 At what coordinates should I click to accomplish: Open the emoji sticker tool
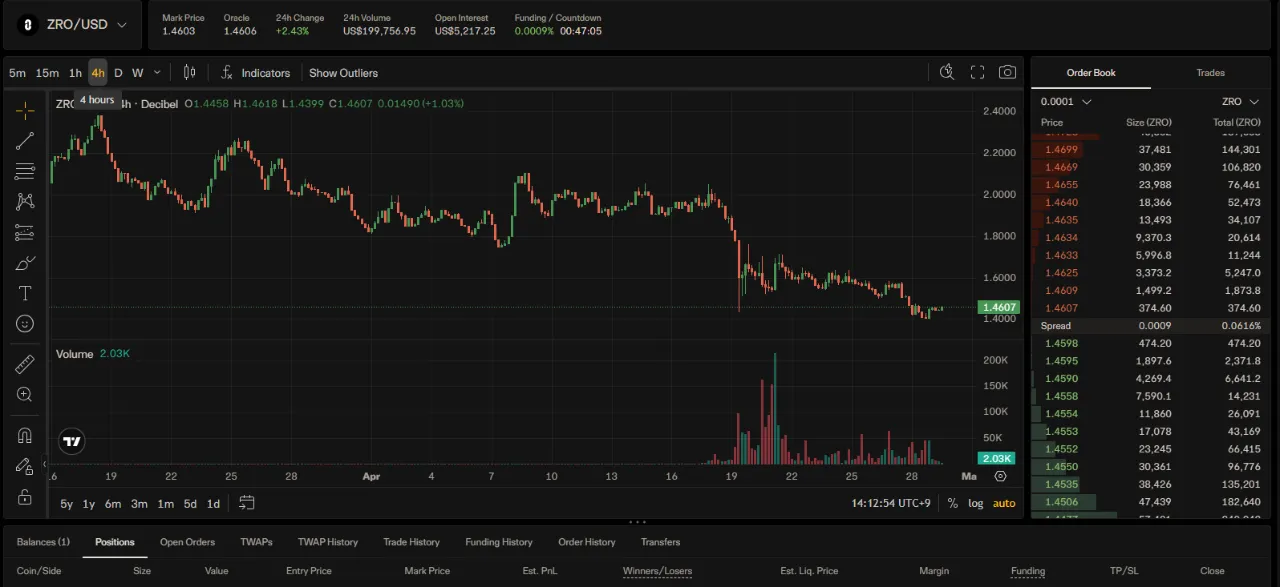tap(25, 324)
